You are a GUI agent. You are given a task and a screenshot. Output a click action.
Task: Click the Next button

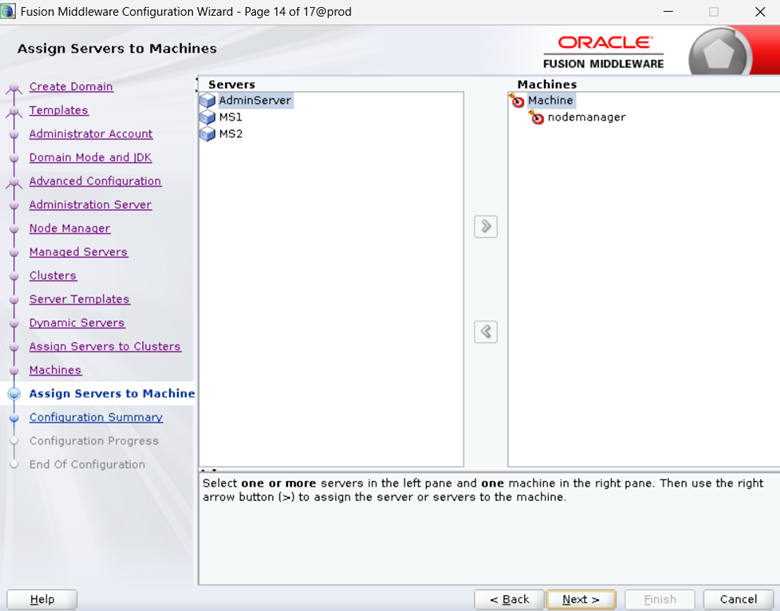(581, 600)
